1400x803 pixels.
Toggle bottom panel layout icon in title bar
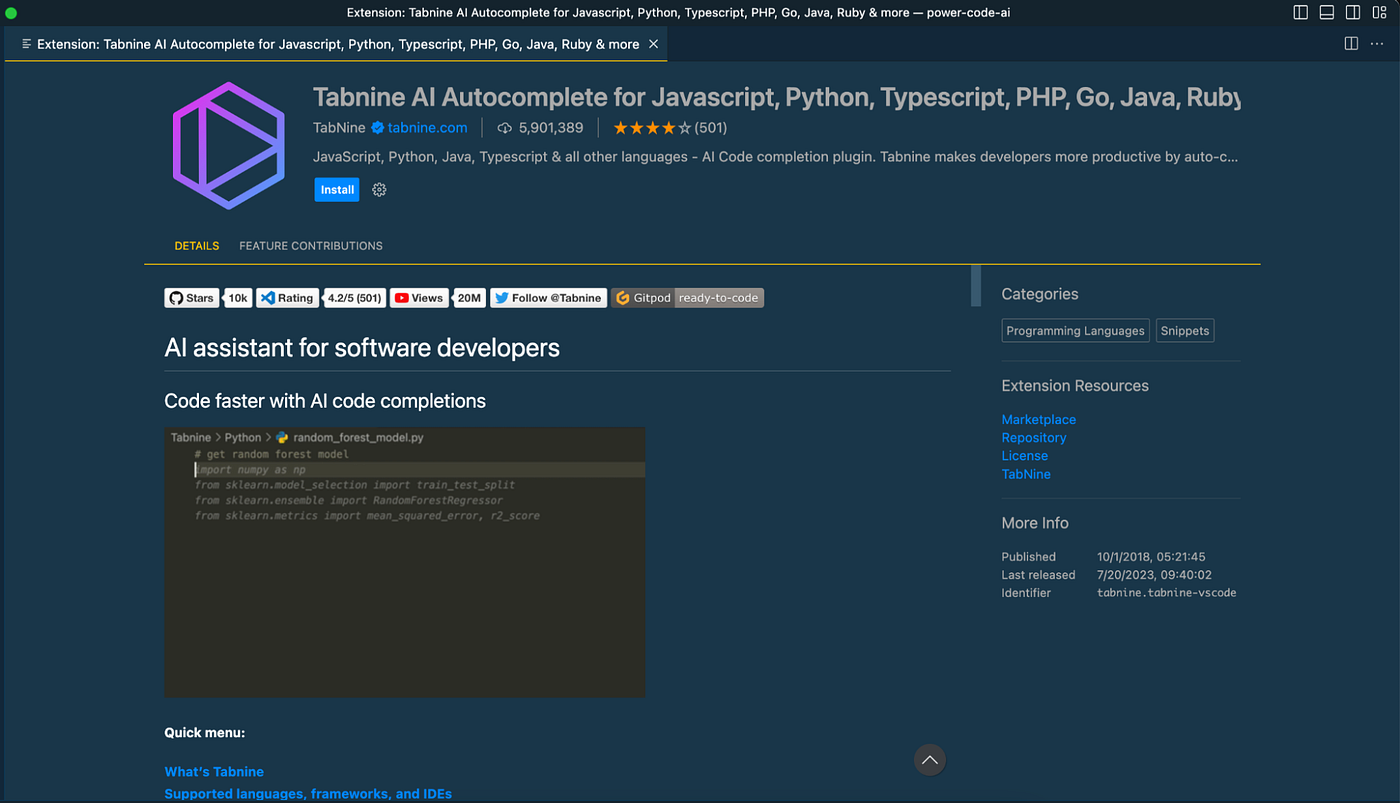[x=1327, y=13]
